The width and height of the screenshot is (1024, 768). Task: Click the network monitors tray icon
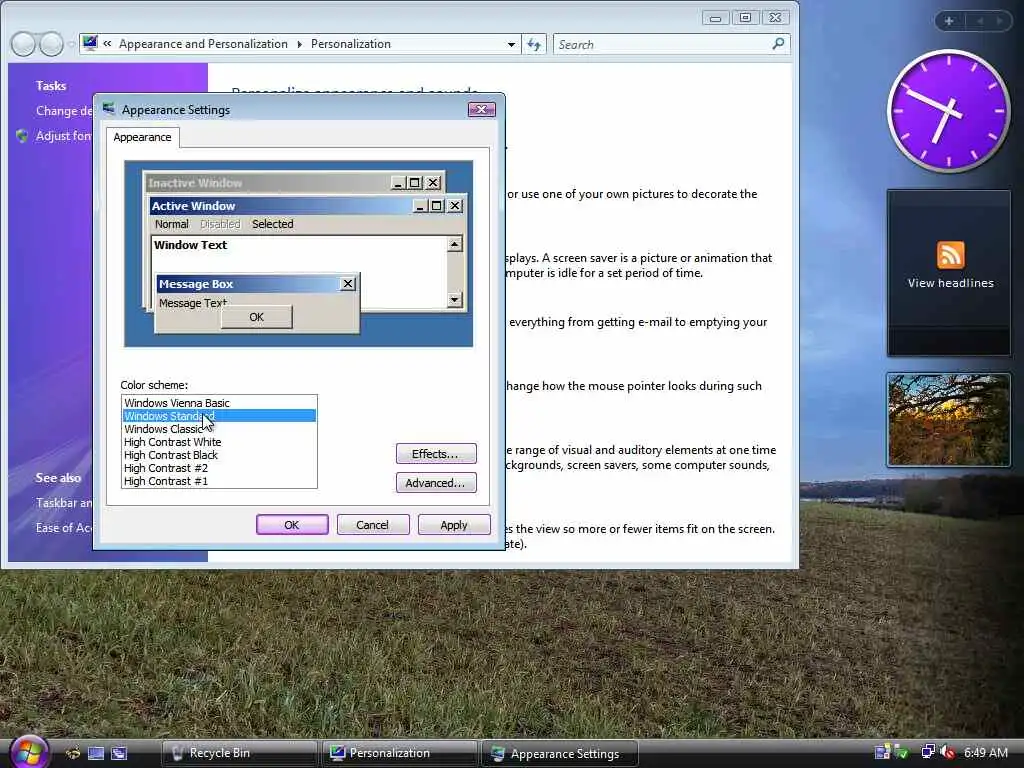(x=928, y=752)
